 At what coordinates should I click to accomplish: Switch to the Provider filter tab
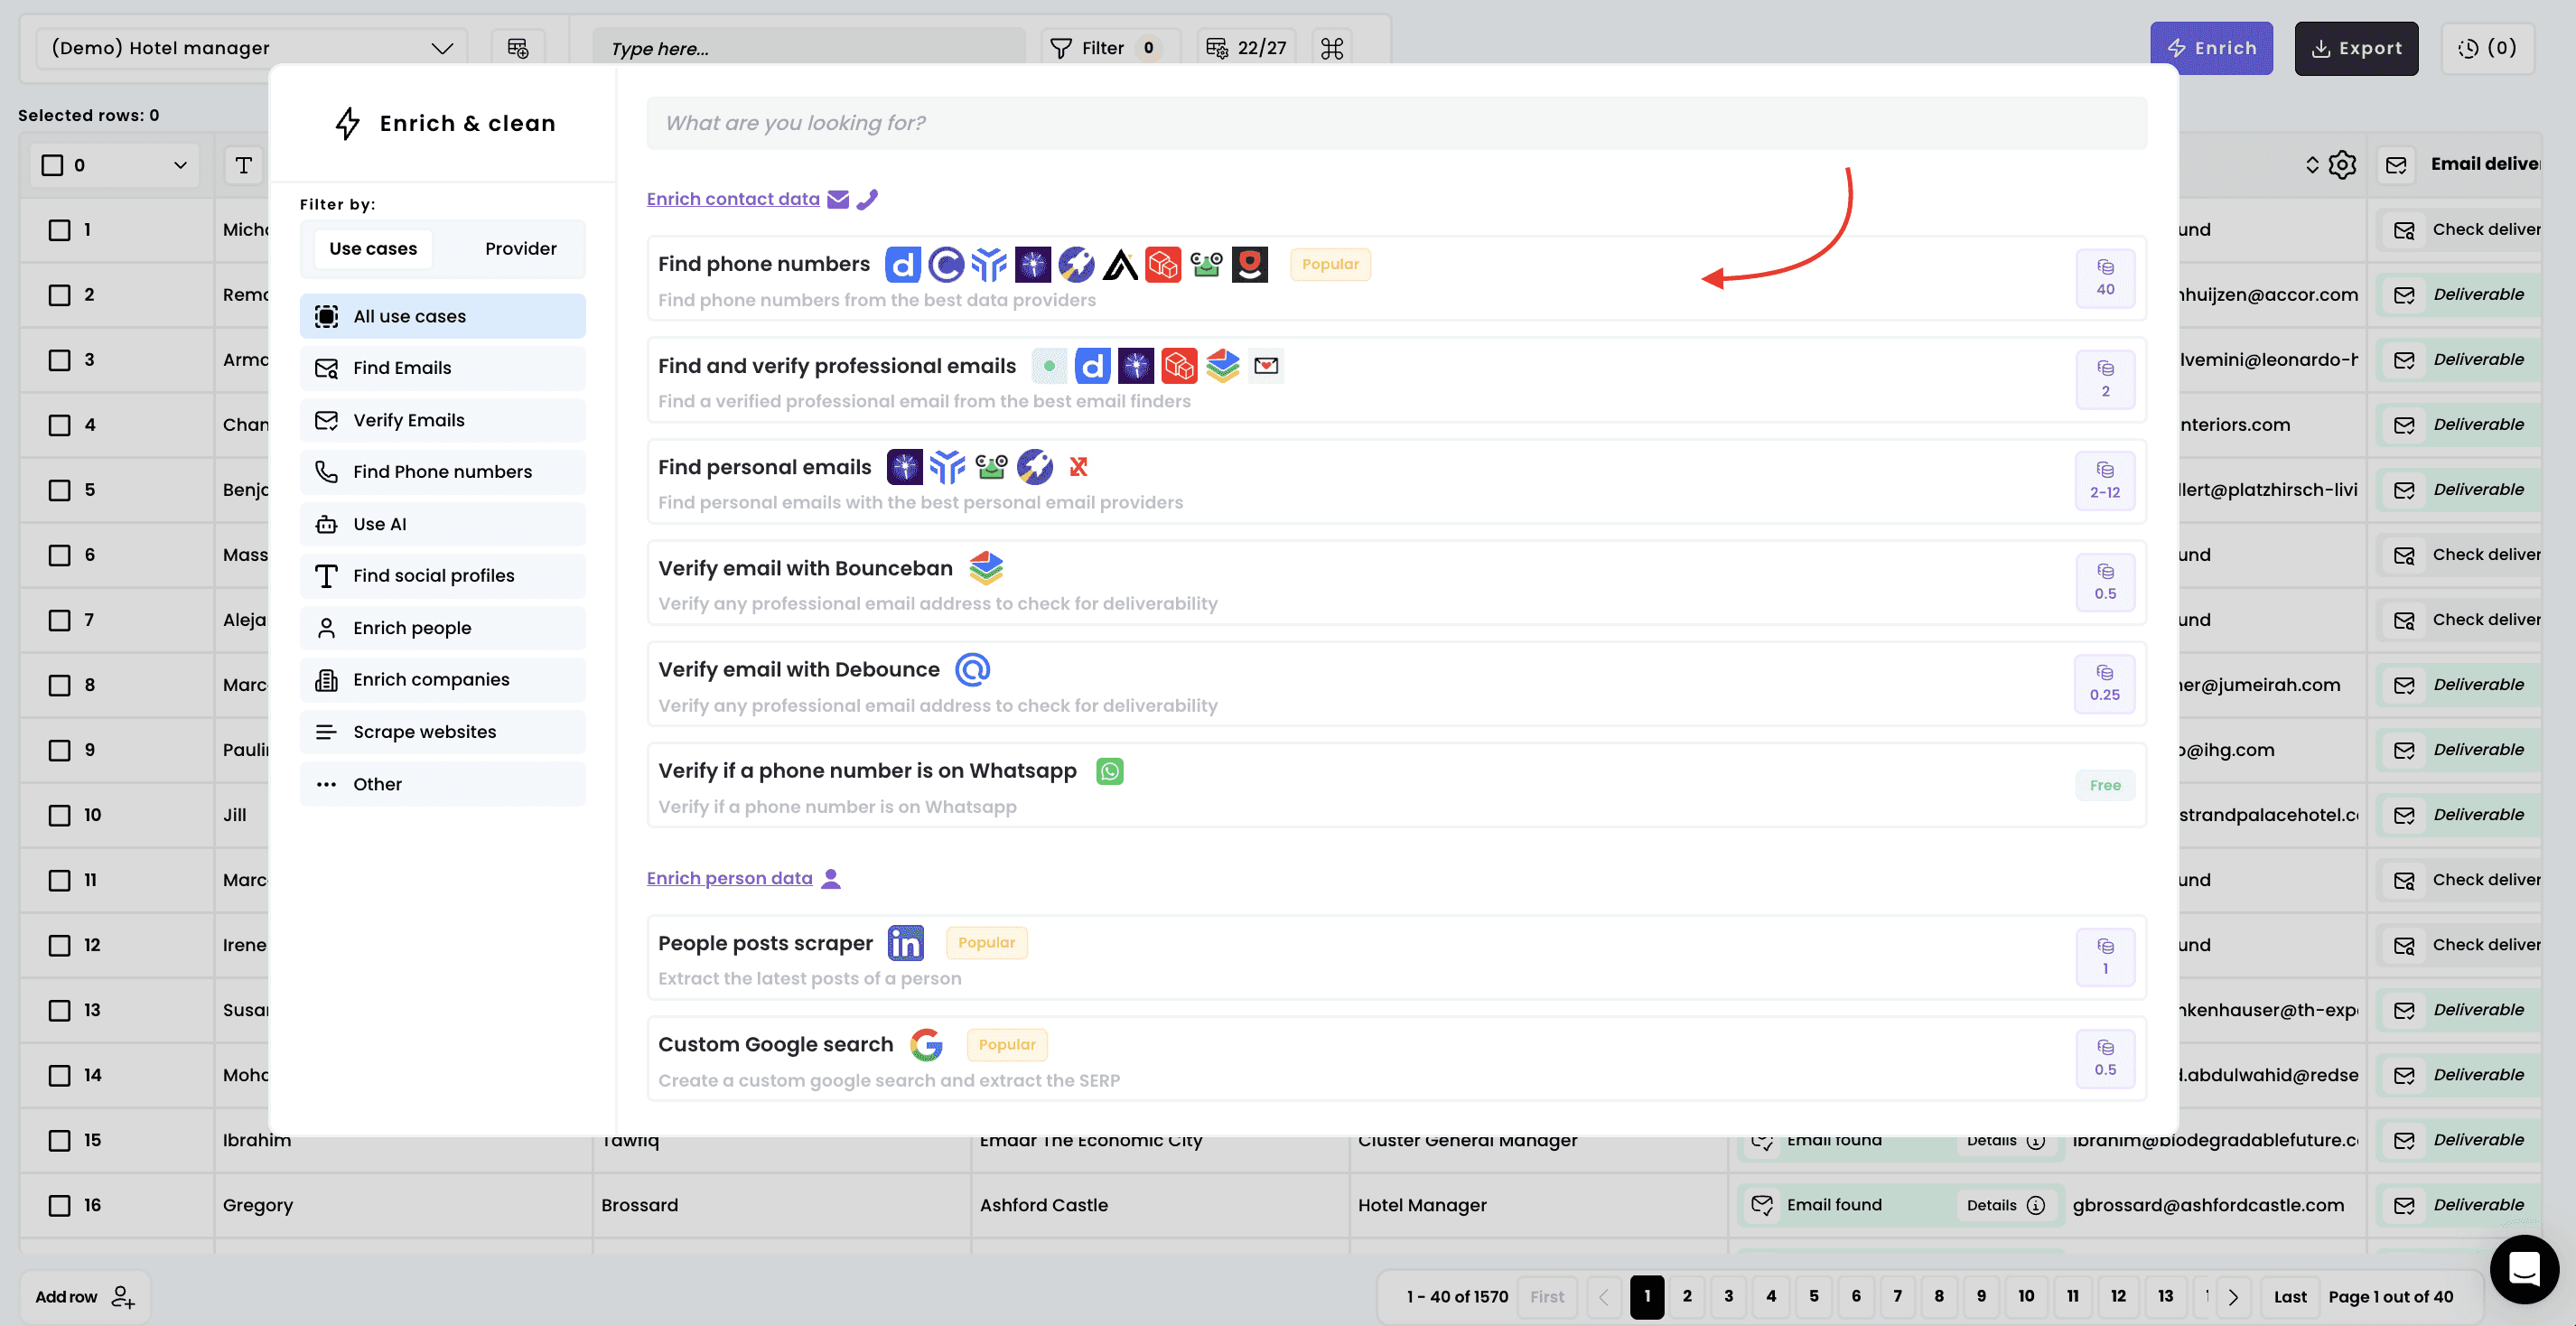(x=520, y=248)
